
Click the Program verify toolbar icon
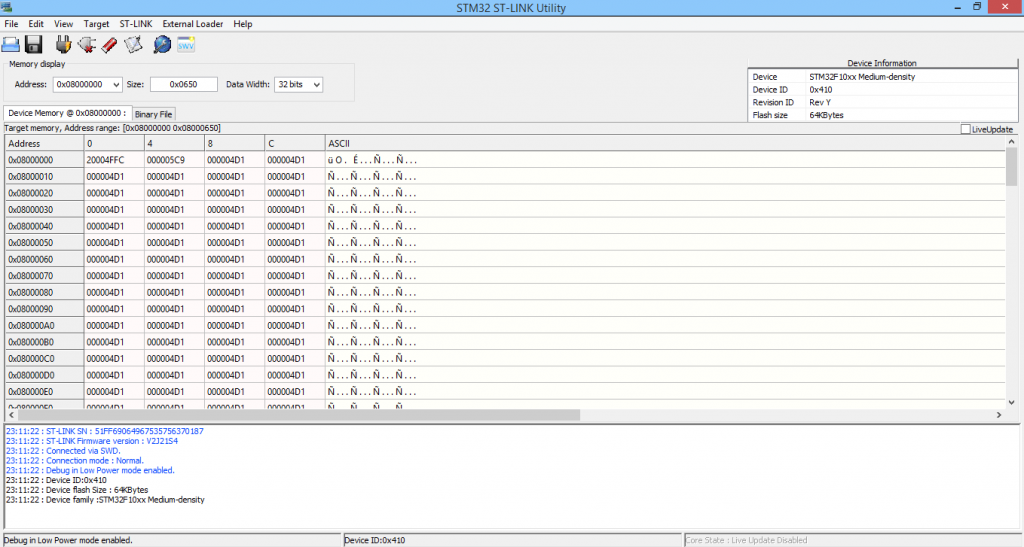[133, 44]
